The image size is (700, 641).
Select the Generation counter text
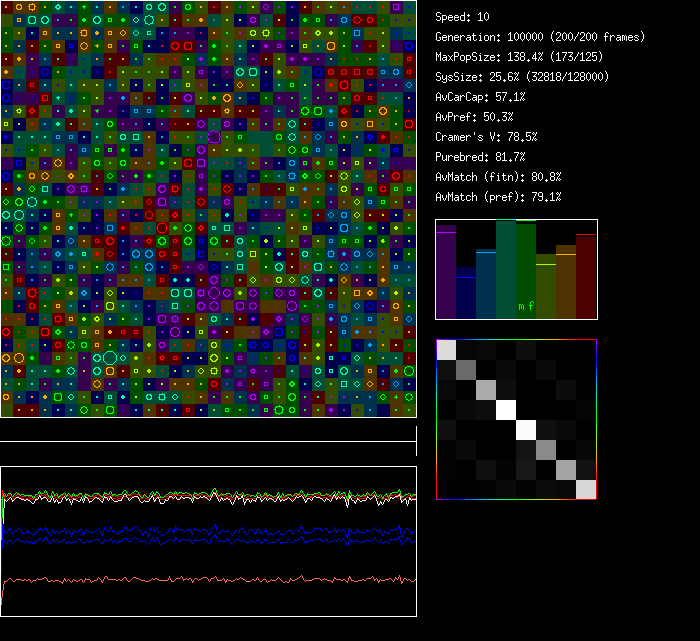(540, 37)
